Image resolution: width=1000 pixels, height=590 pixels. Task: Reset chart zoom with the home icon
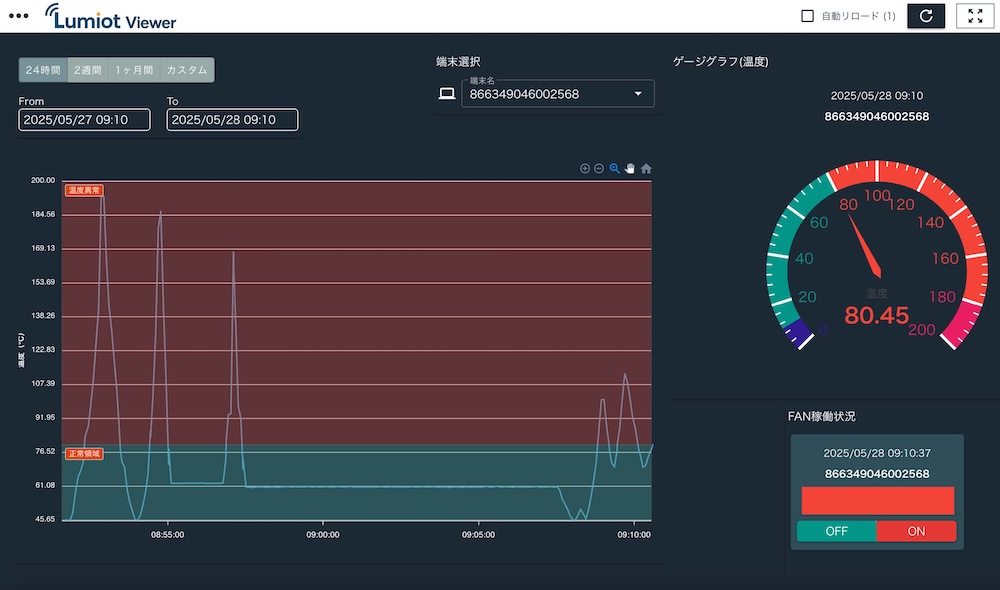click(x=646, y=169)
